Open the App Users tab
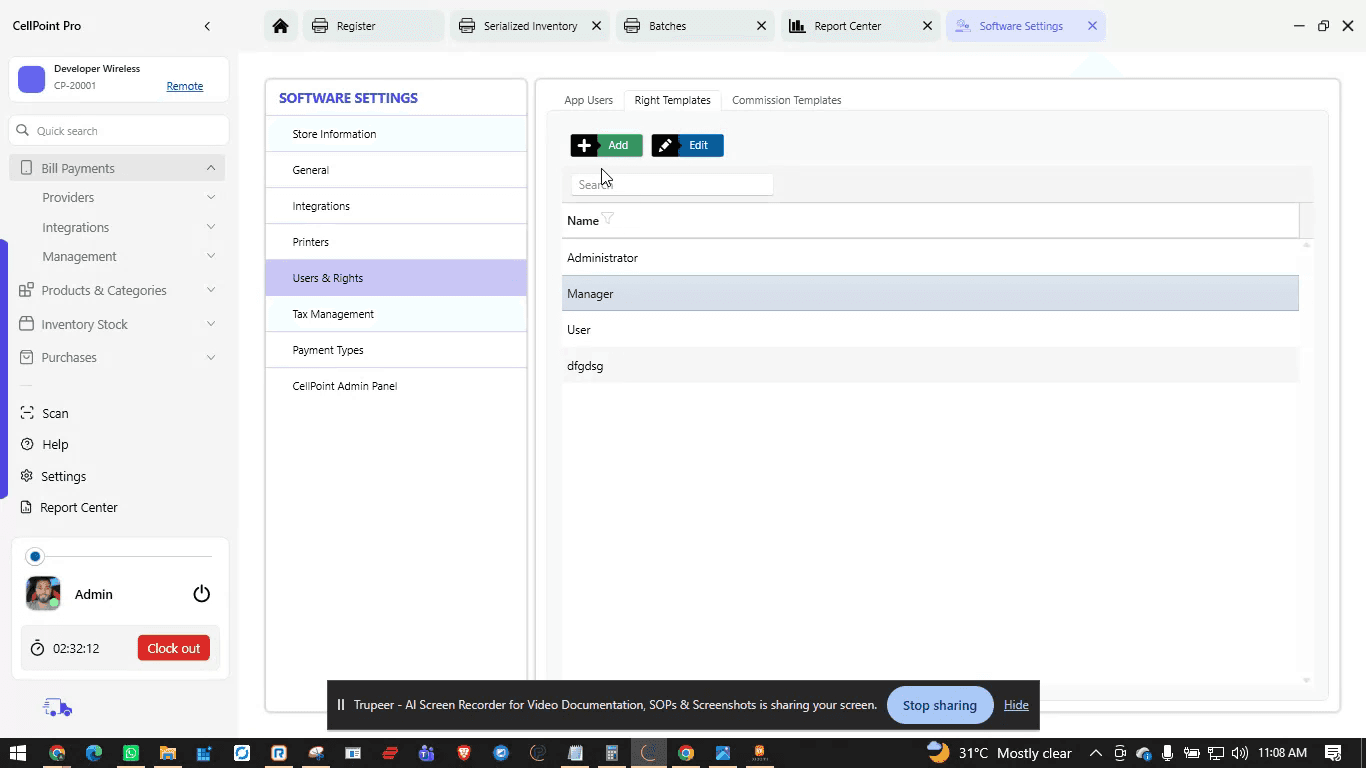The width and height of the screenshot is (1366, 768). pos(588,100)
